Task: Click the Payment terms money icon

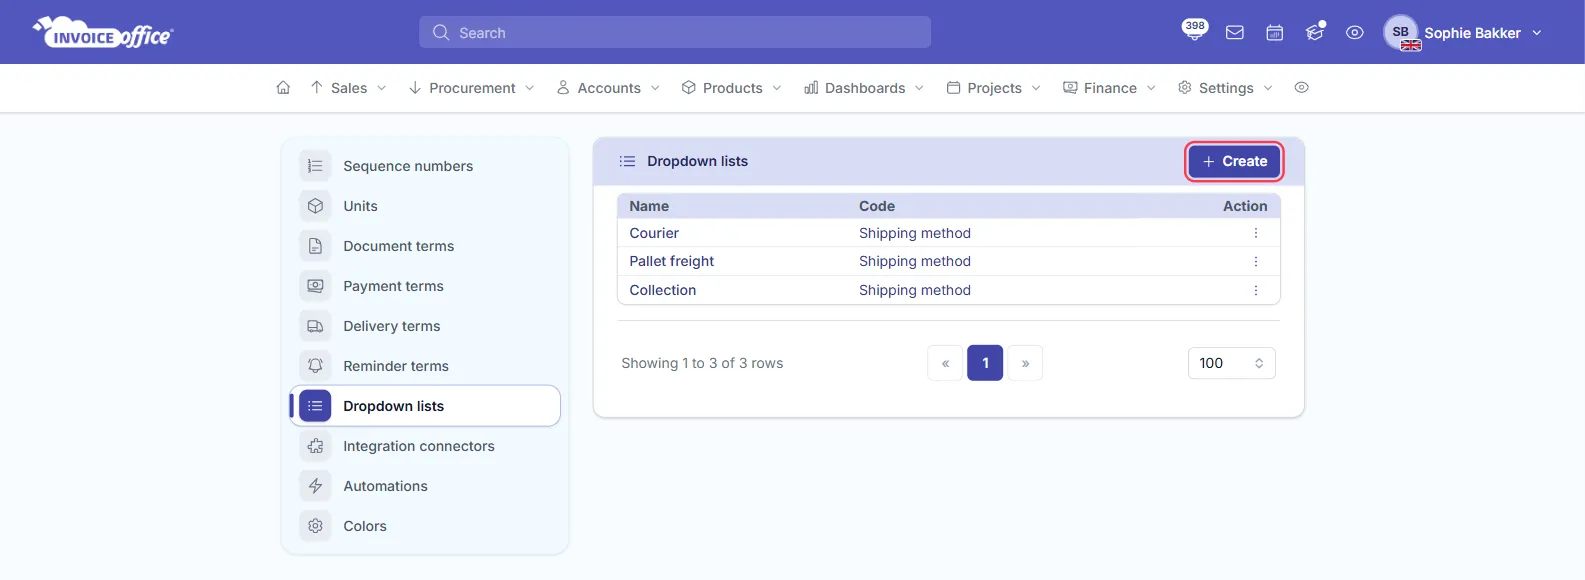Action: pos(315,286)
